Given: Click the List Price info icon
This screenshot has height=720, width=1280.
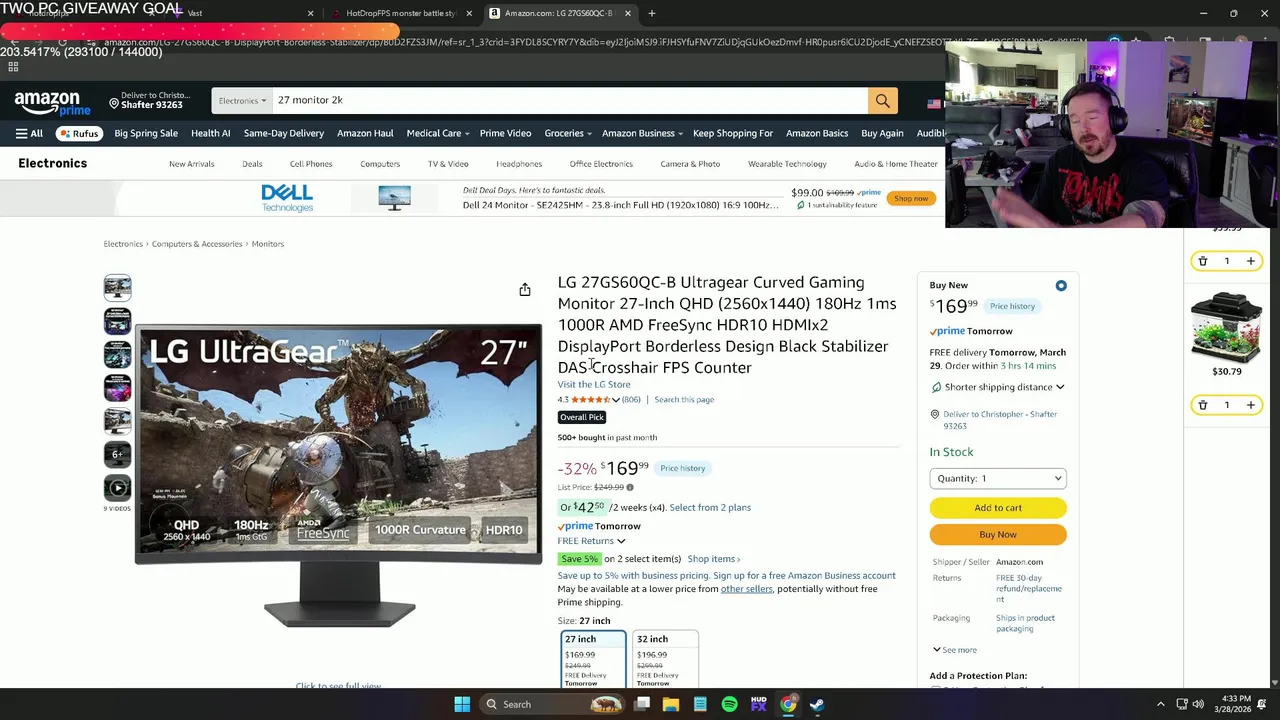Looking at the screenshot, I should [630, 487].
